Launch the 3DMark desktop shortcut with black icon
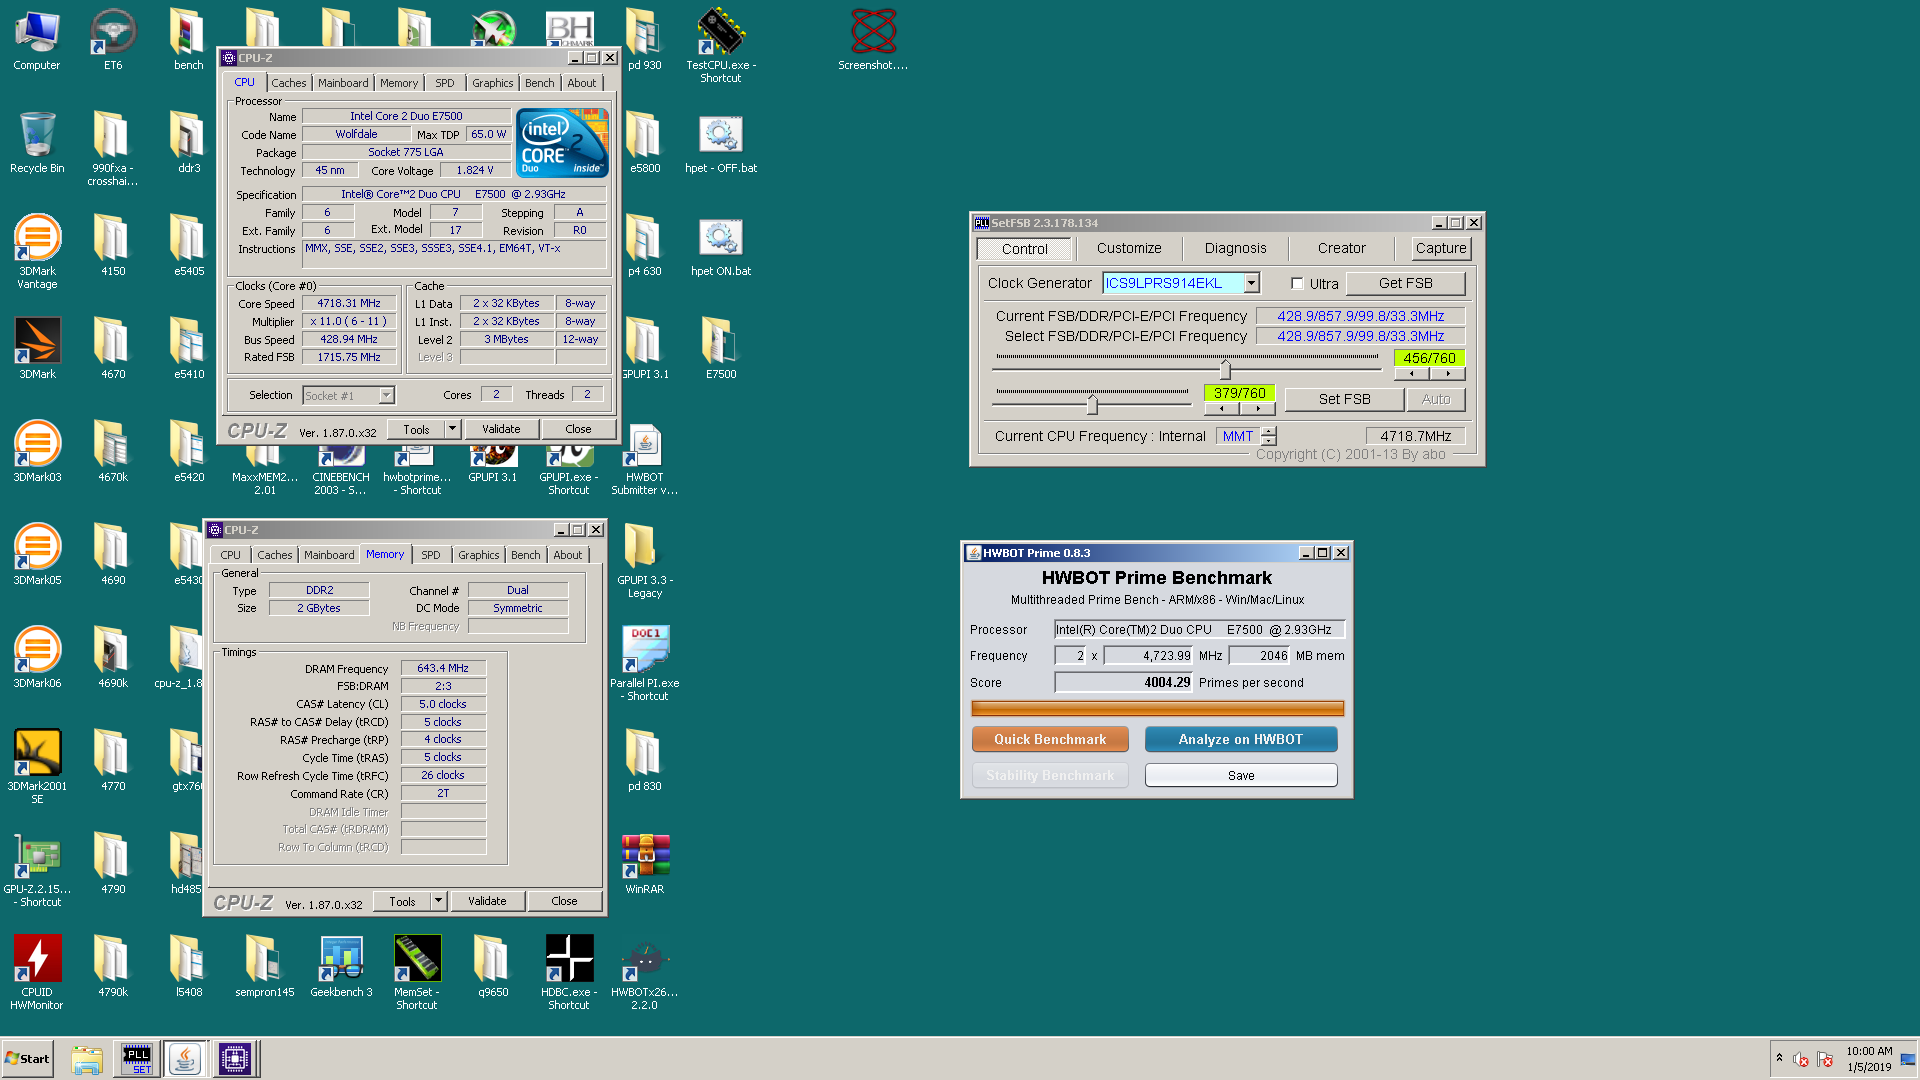 coord(37,348)
